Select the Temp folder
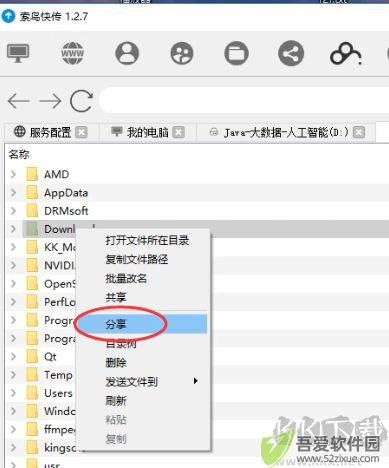 coord(58,375)
